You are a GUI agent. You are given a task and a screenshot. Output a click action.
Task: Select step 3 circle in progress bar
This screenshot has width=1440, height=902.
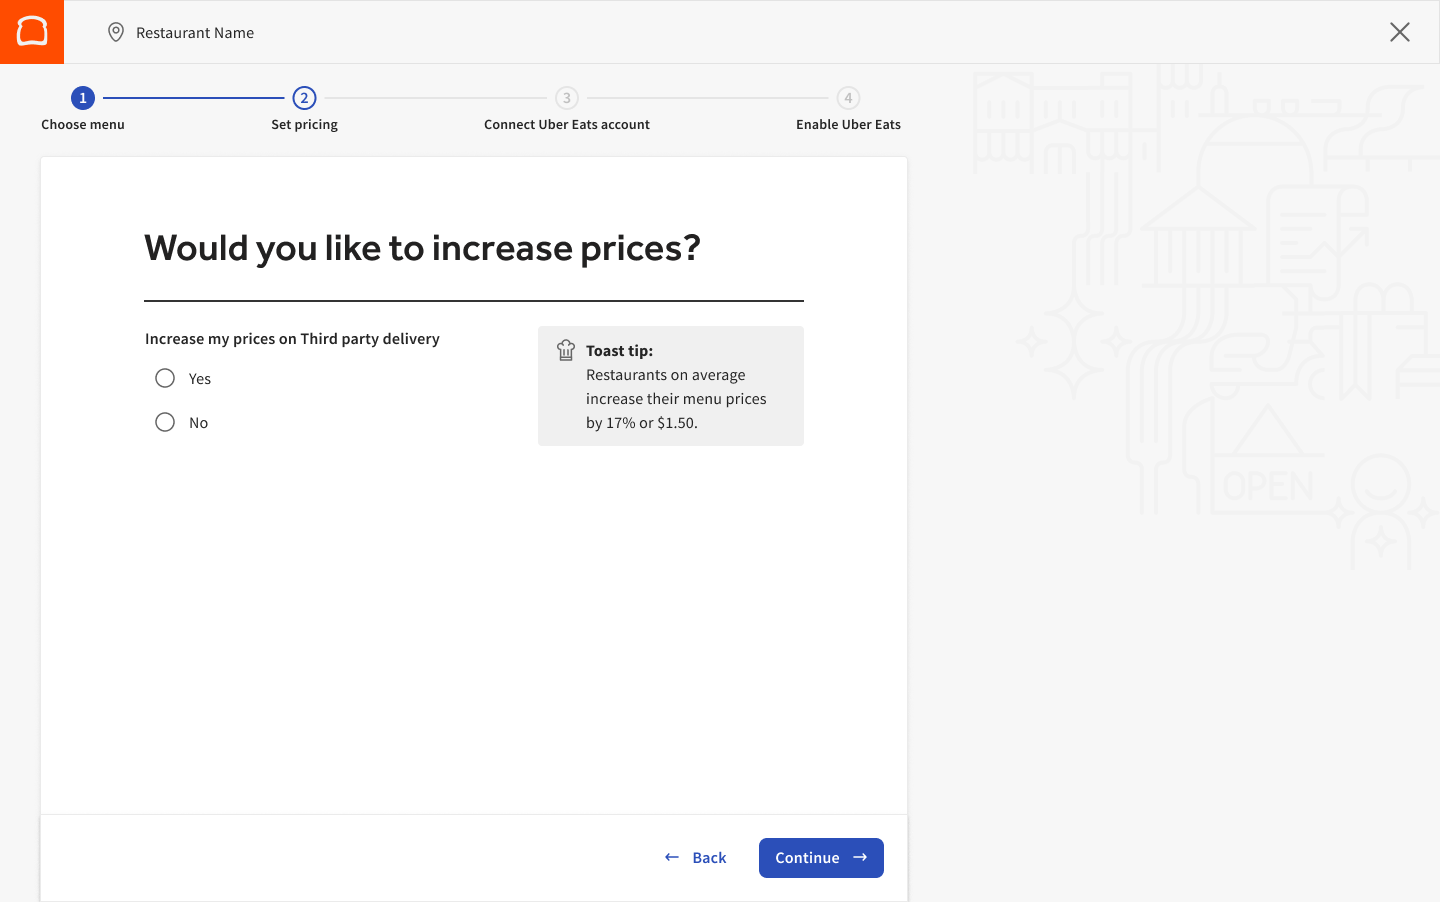click(567, 98)
